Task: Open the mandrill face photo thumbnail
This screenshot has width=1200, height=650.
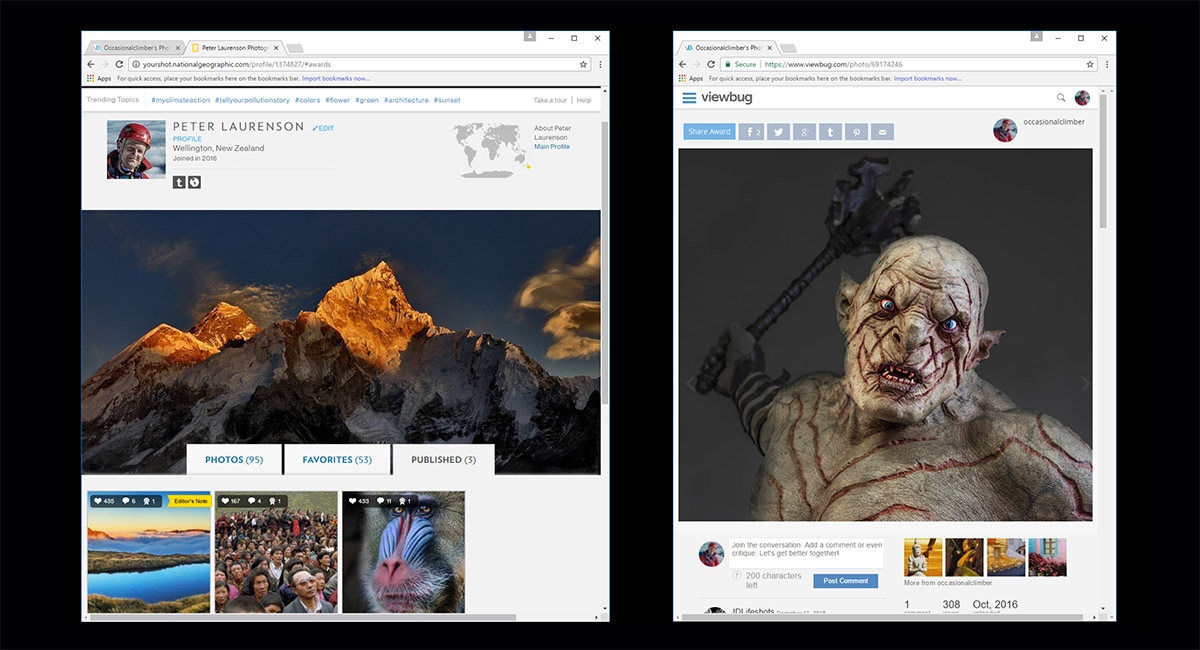Action: 403,552
